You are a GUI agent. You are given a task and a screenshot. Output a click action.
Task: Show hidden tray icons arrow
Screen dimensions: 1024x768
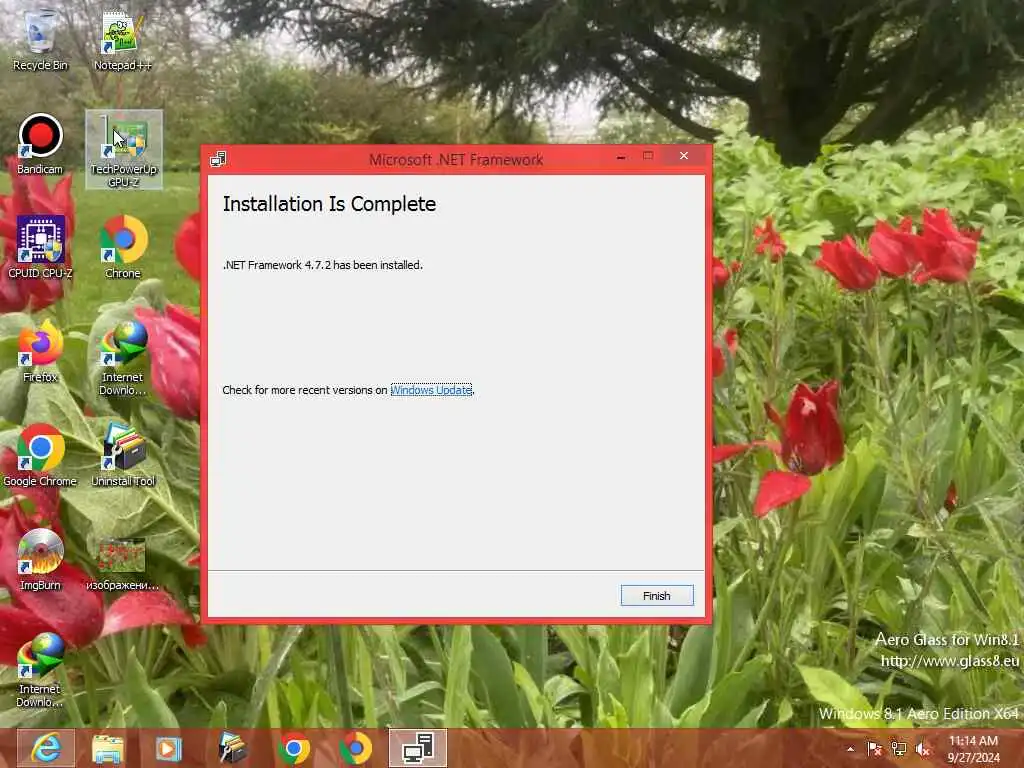pyautogui.click(x=850, y=749)
